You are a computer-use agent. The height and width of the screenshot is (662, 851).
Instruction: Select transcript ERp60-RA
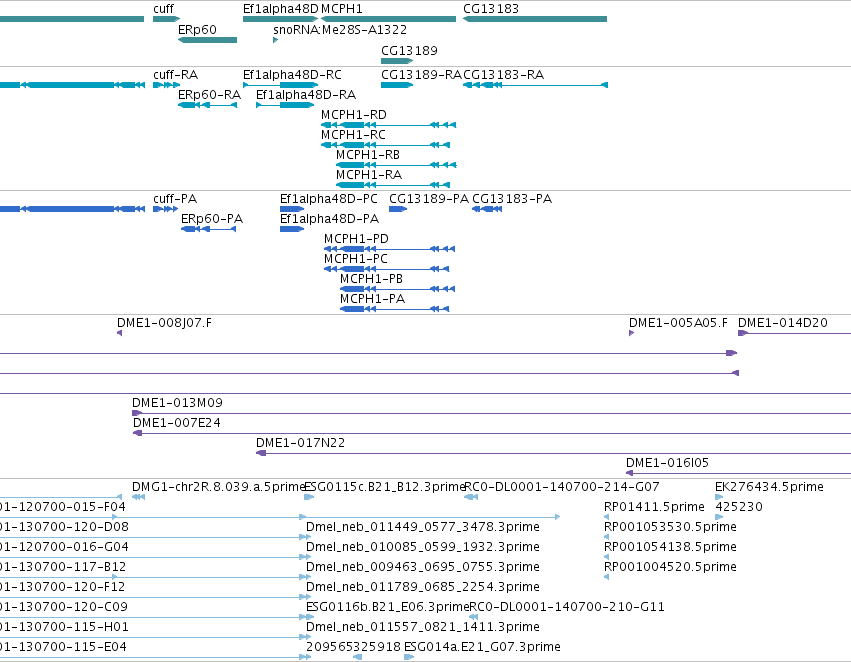(207, 105)
